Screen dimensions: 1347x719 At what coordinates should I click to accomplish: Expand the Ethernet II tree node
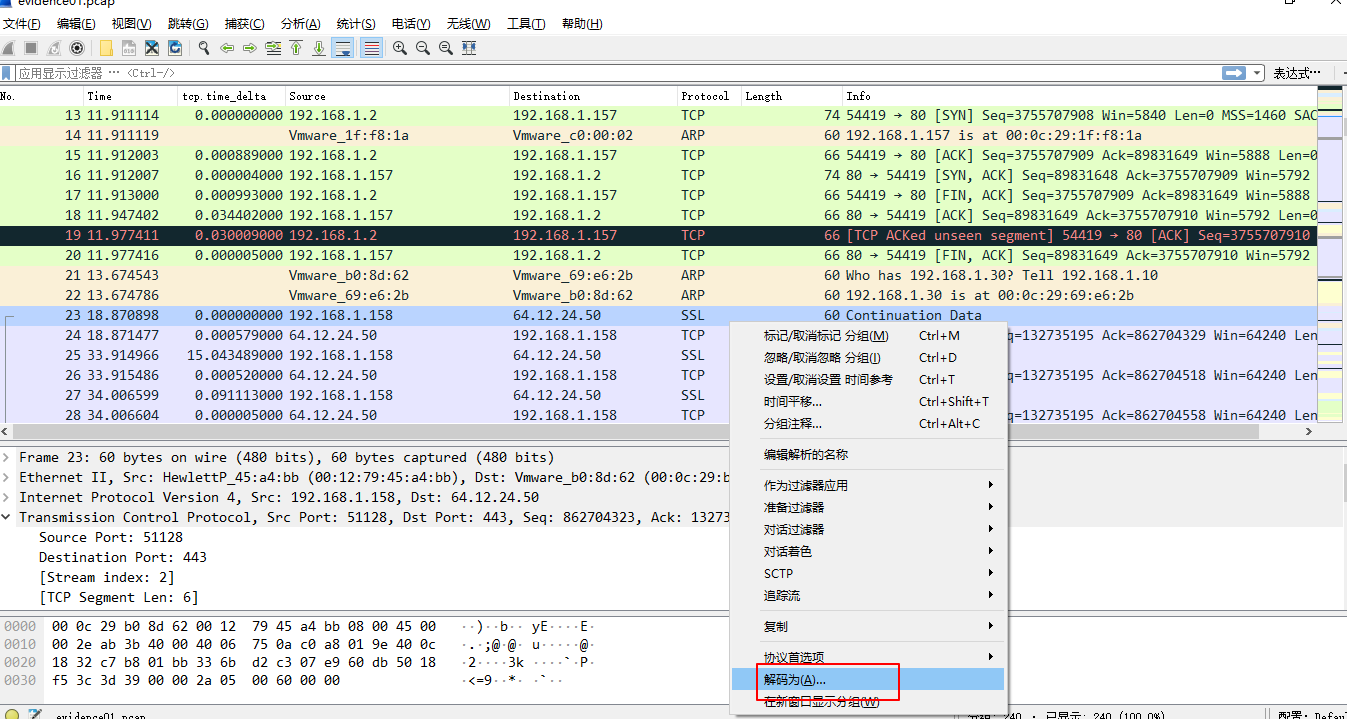7,477
